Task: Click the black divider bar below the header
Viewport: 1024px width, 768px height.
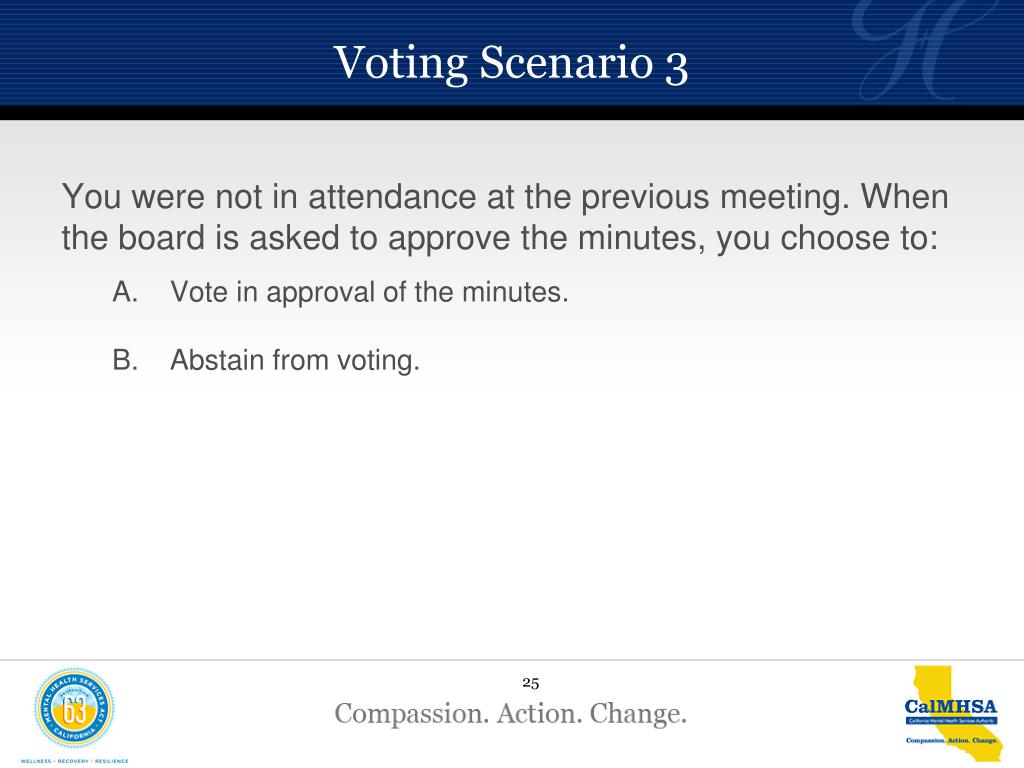Action: coord(512,112)
